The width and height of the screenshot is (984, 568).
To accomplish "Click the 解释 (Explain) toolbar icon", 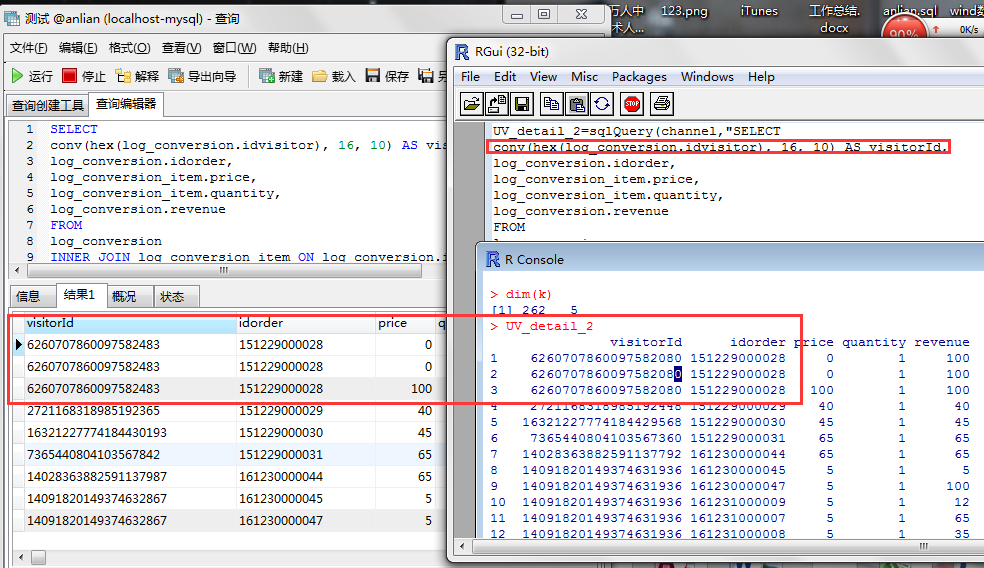I will click(x=137, y=76).
